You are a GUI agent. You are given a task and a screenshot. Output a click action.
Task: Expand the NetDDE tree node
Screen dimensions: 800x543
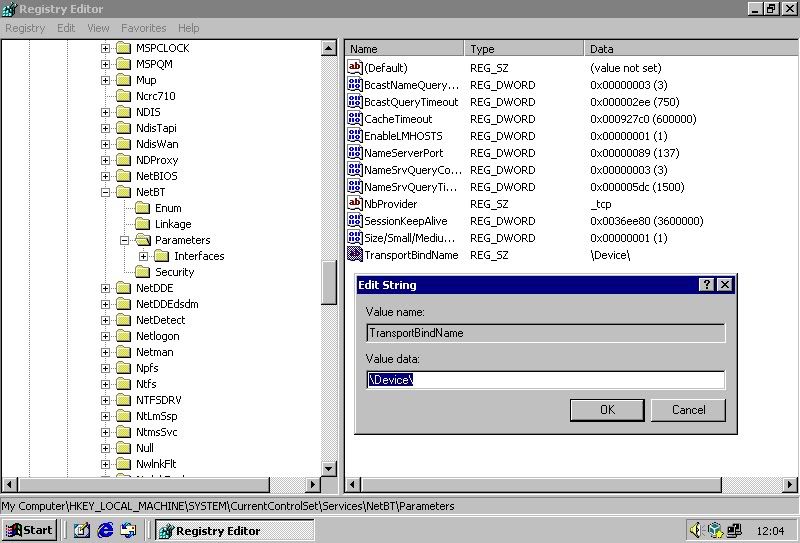105,288
